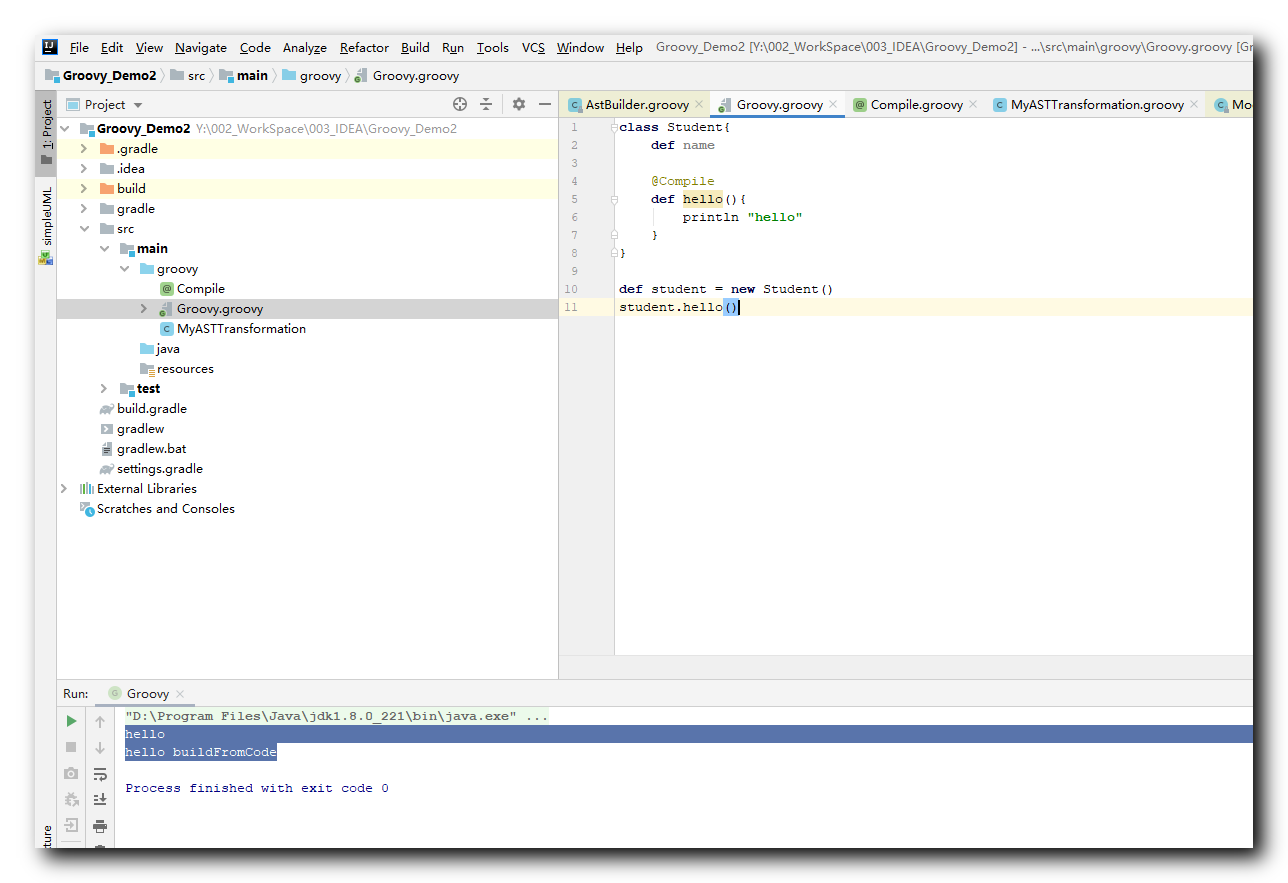Open the File menu

point(79,47)
